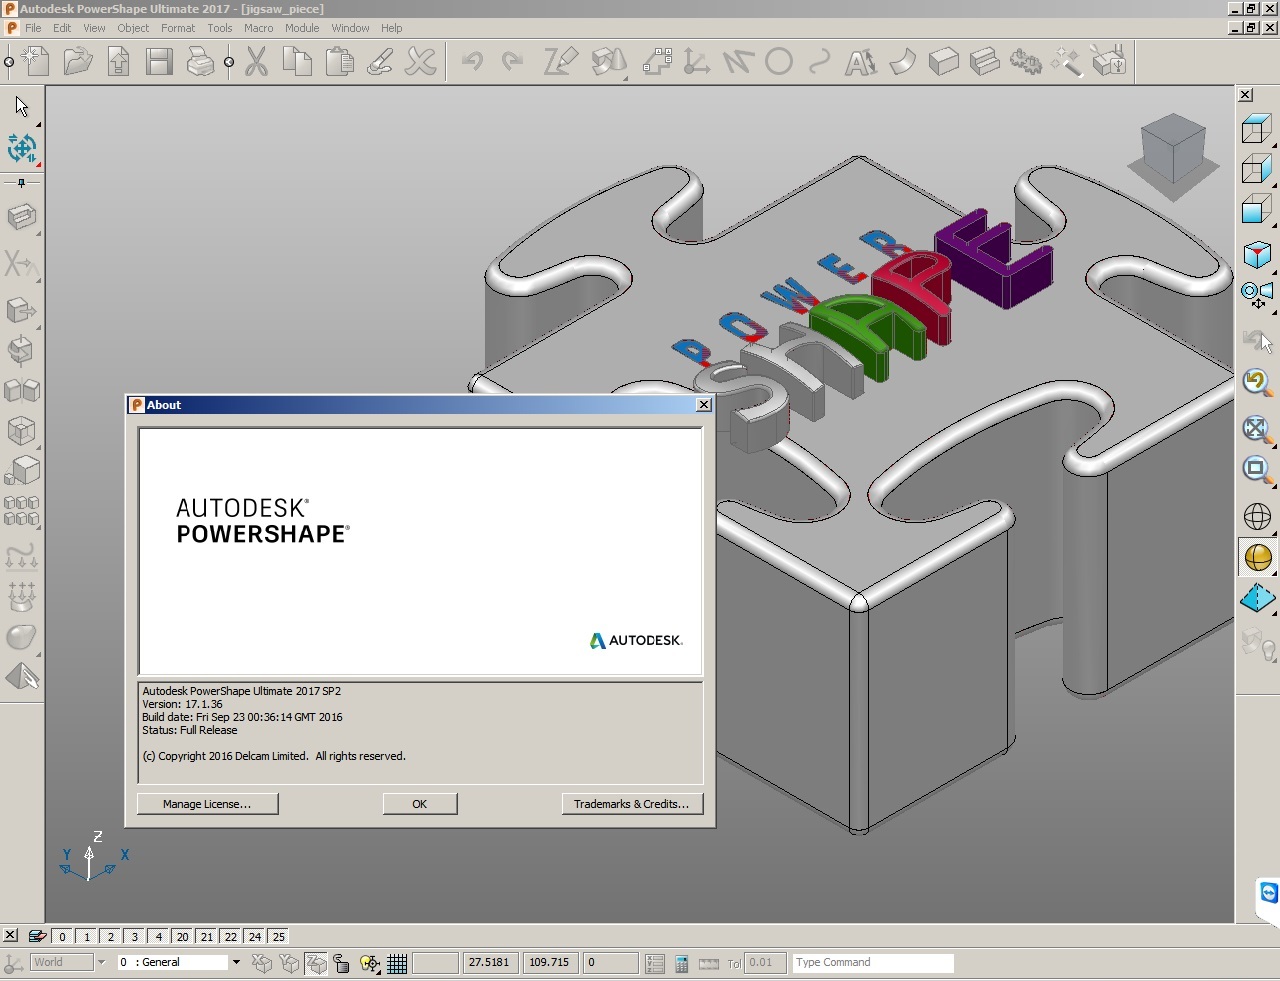This screenshot has height=981, width=1280.
Task: Click the Tools menu
Action: 220,28
